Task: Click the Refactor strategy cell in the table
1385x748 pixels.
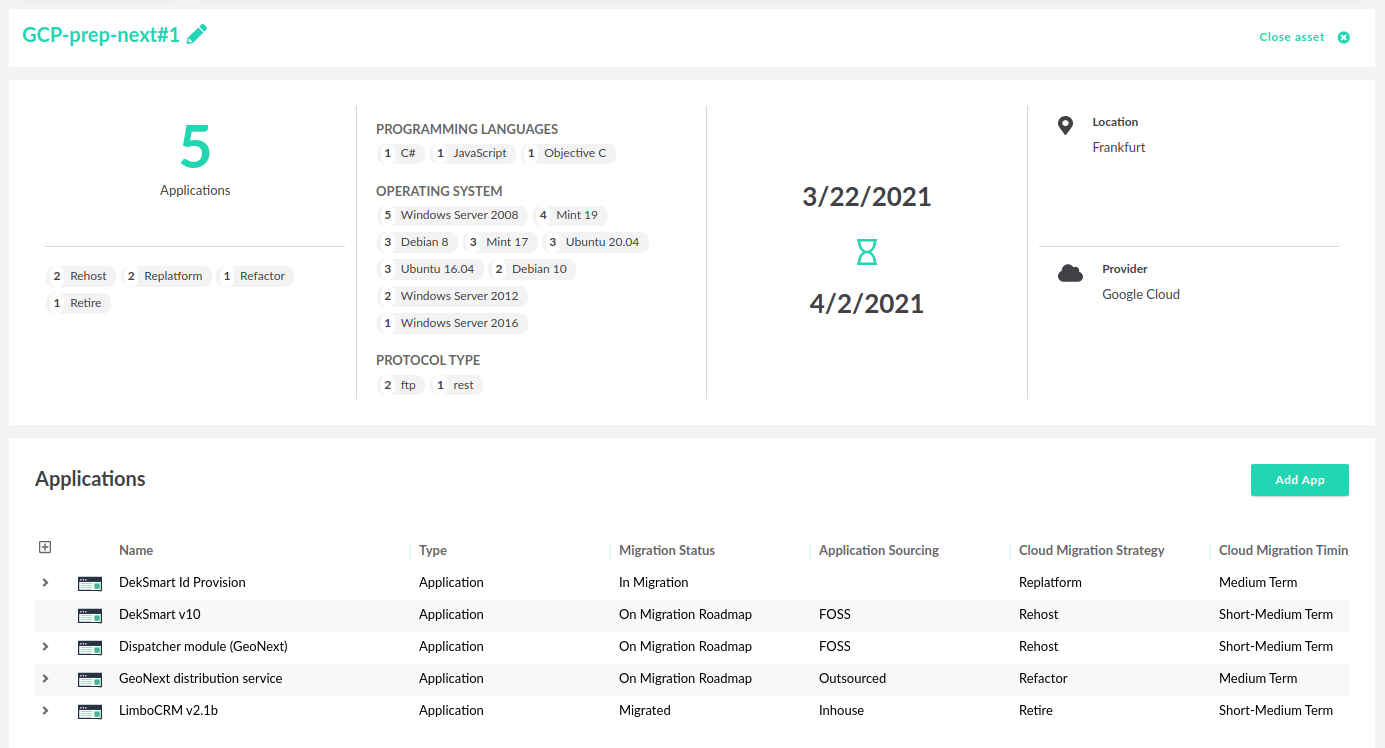Action: click(1044, 678)
